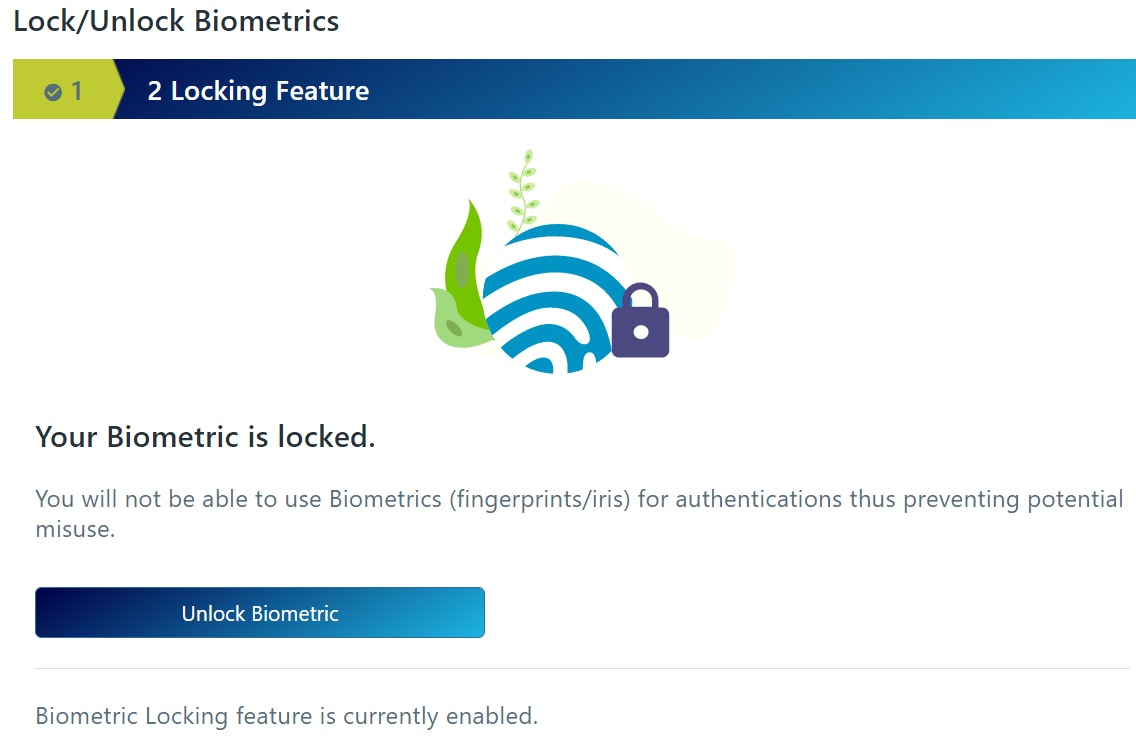Click the padlock icon on the biometric illustration

(640, 322)
